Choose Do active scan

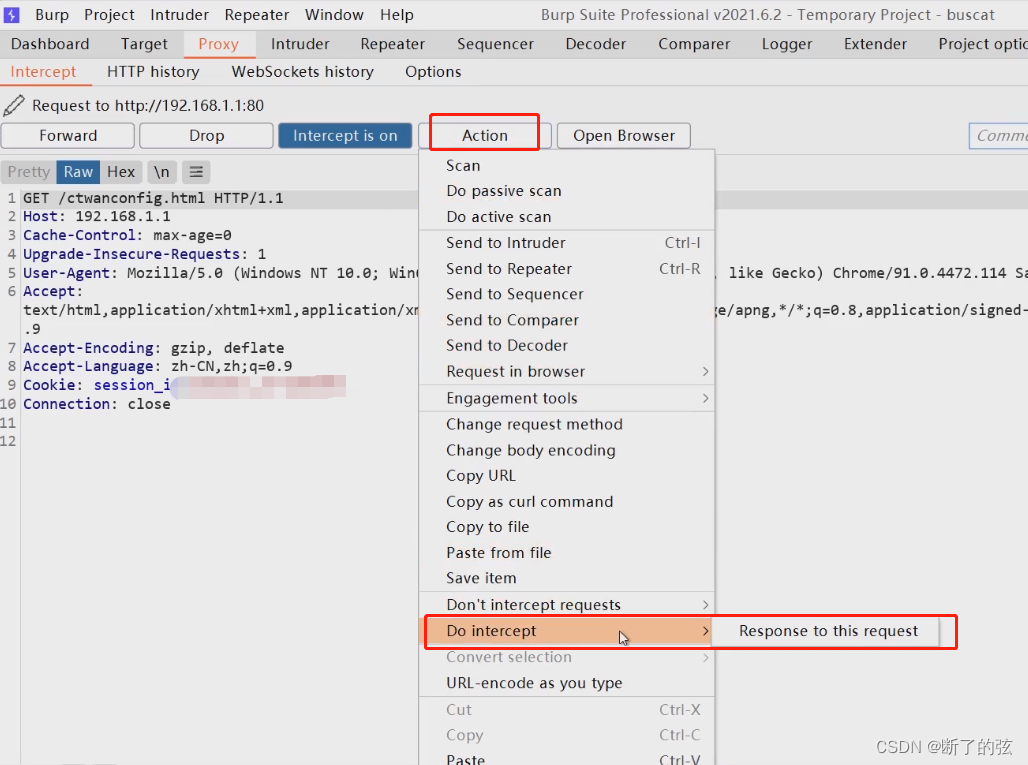click(x=566, y=216)
